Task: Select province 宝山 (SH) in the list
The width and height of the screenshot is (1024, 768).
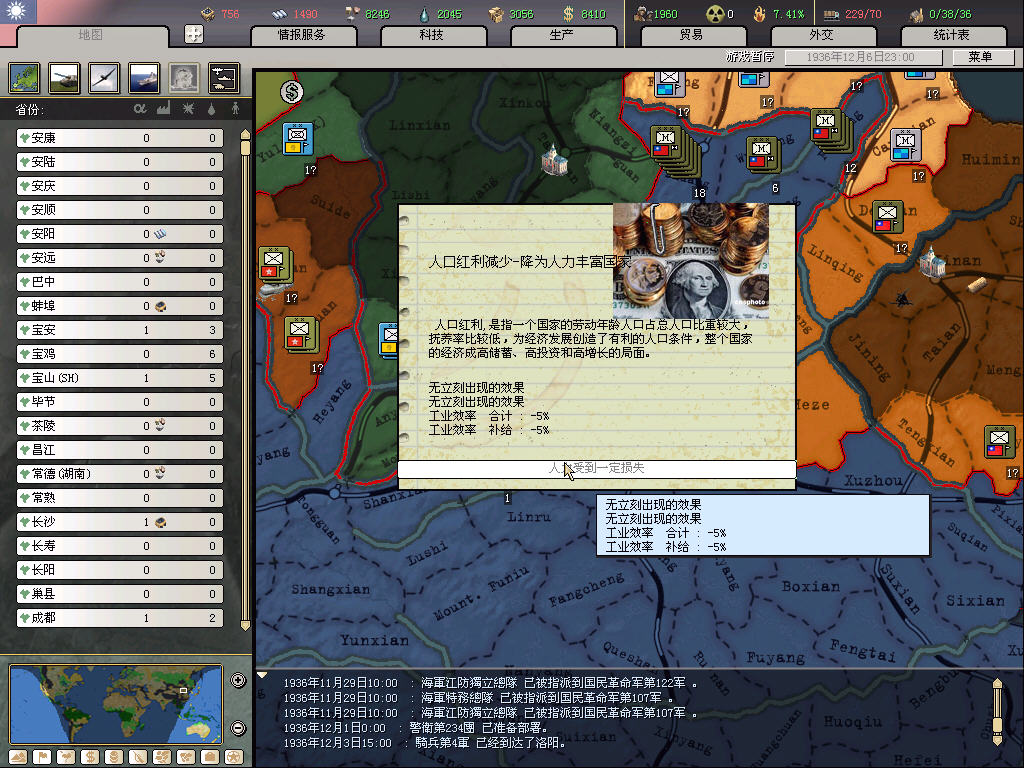Action: (120, 377)
